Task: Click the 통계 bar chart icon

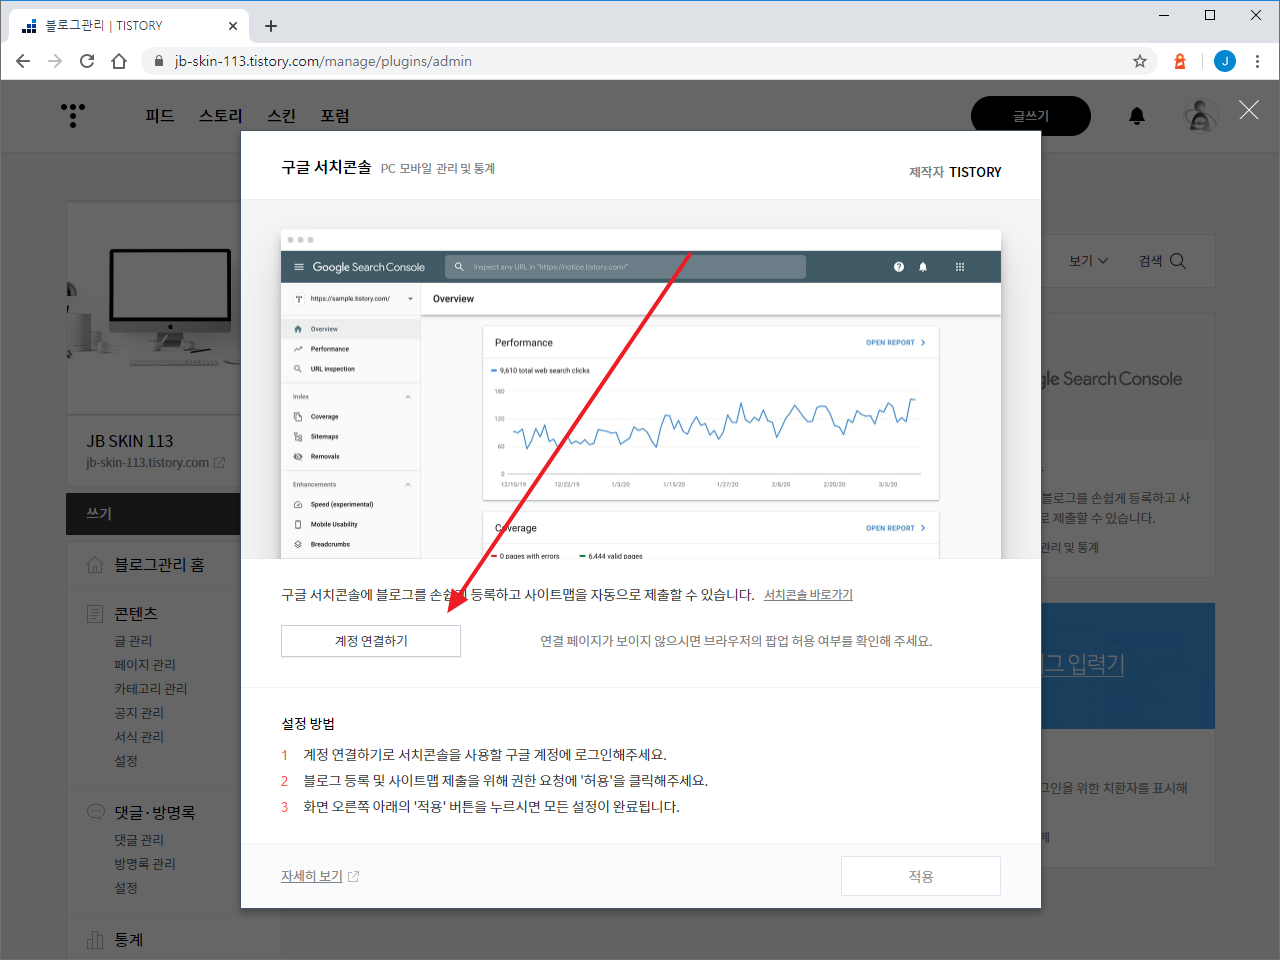Action: tap(95, 940)
